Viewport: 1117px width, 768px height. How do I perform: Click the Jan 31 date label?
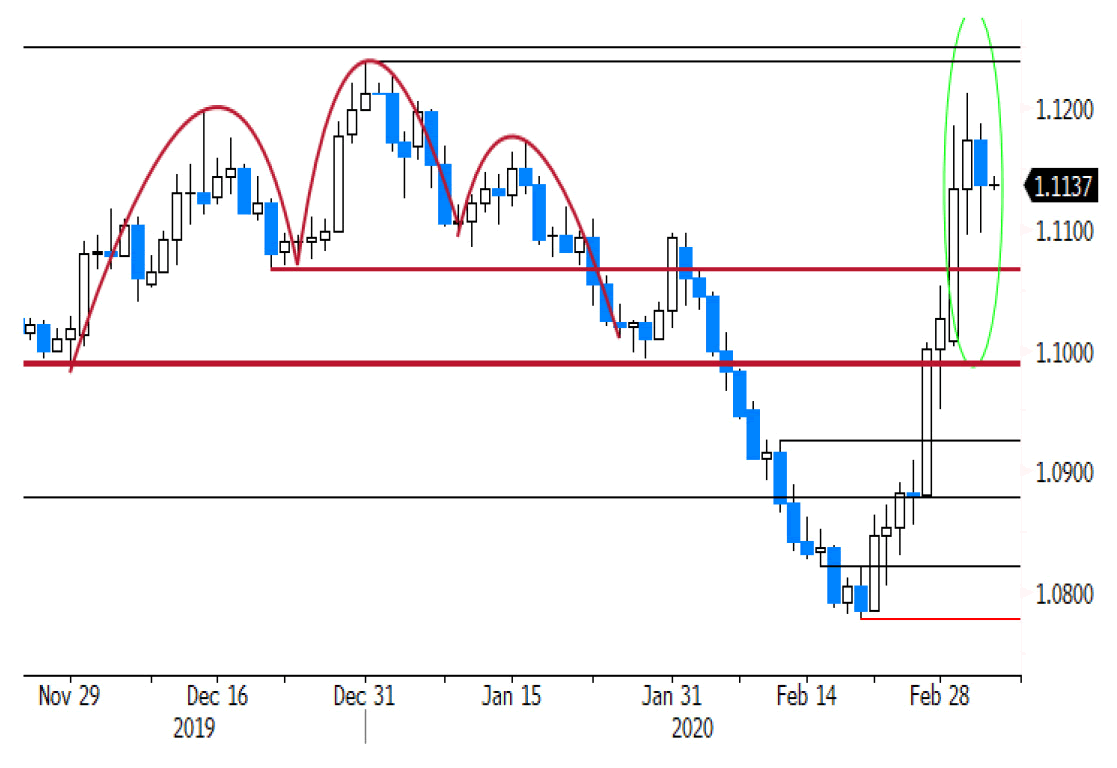click(672, 695)
